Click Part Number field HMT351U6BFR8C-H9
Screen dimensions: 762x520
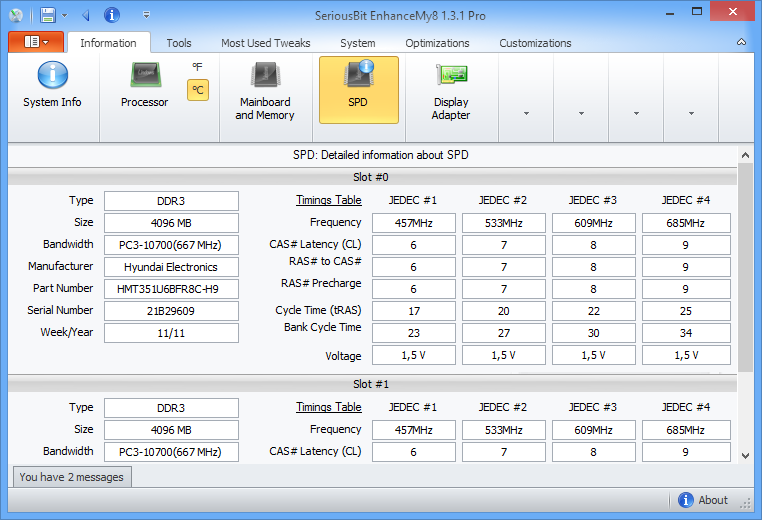(171, 289)
